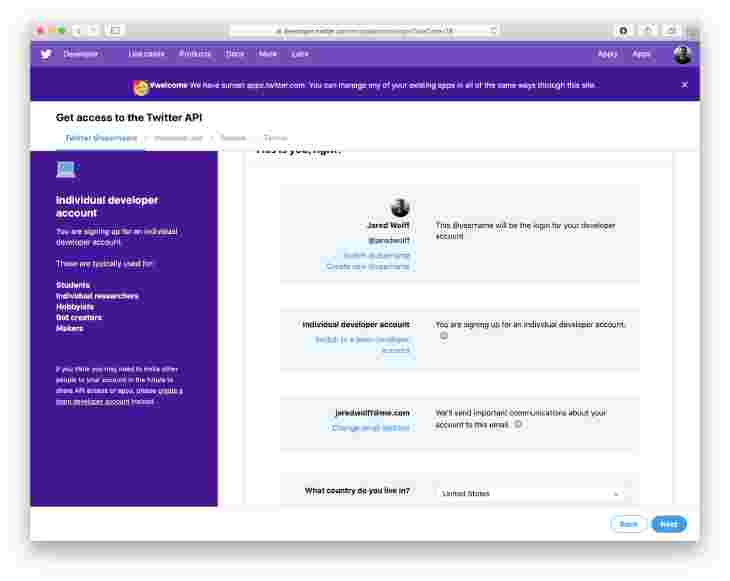This screenshot has height=581, width=730.
Task: Click the Welcome banner emoji icon
Action: coord(141,87)
